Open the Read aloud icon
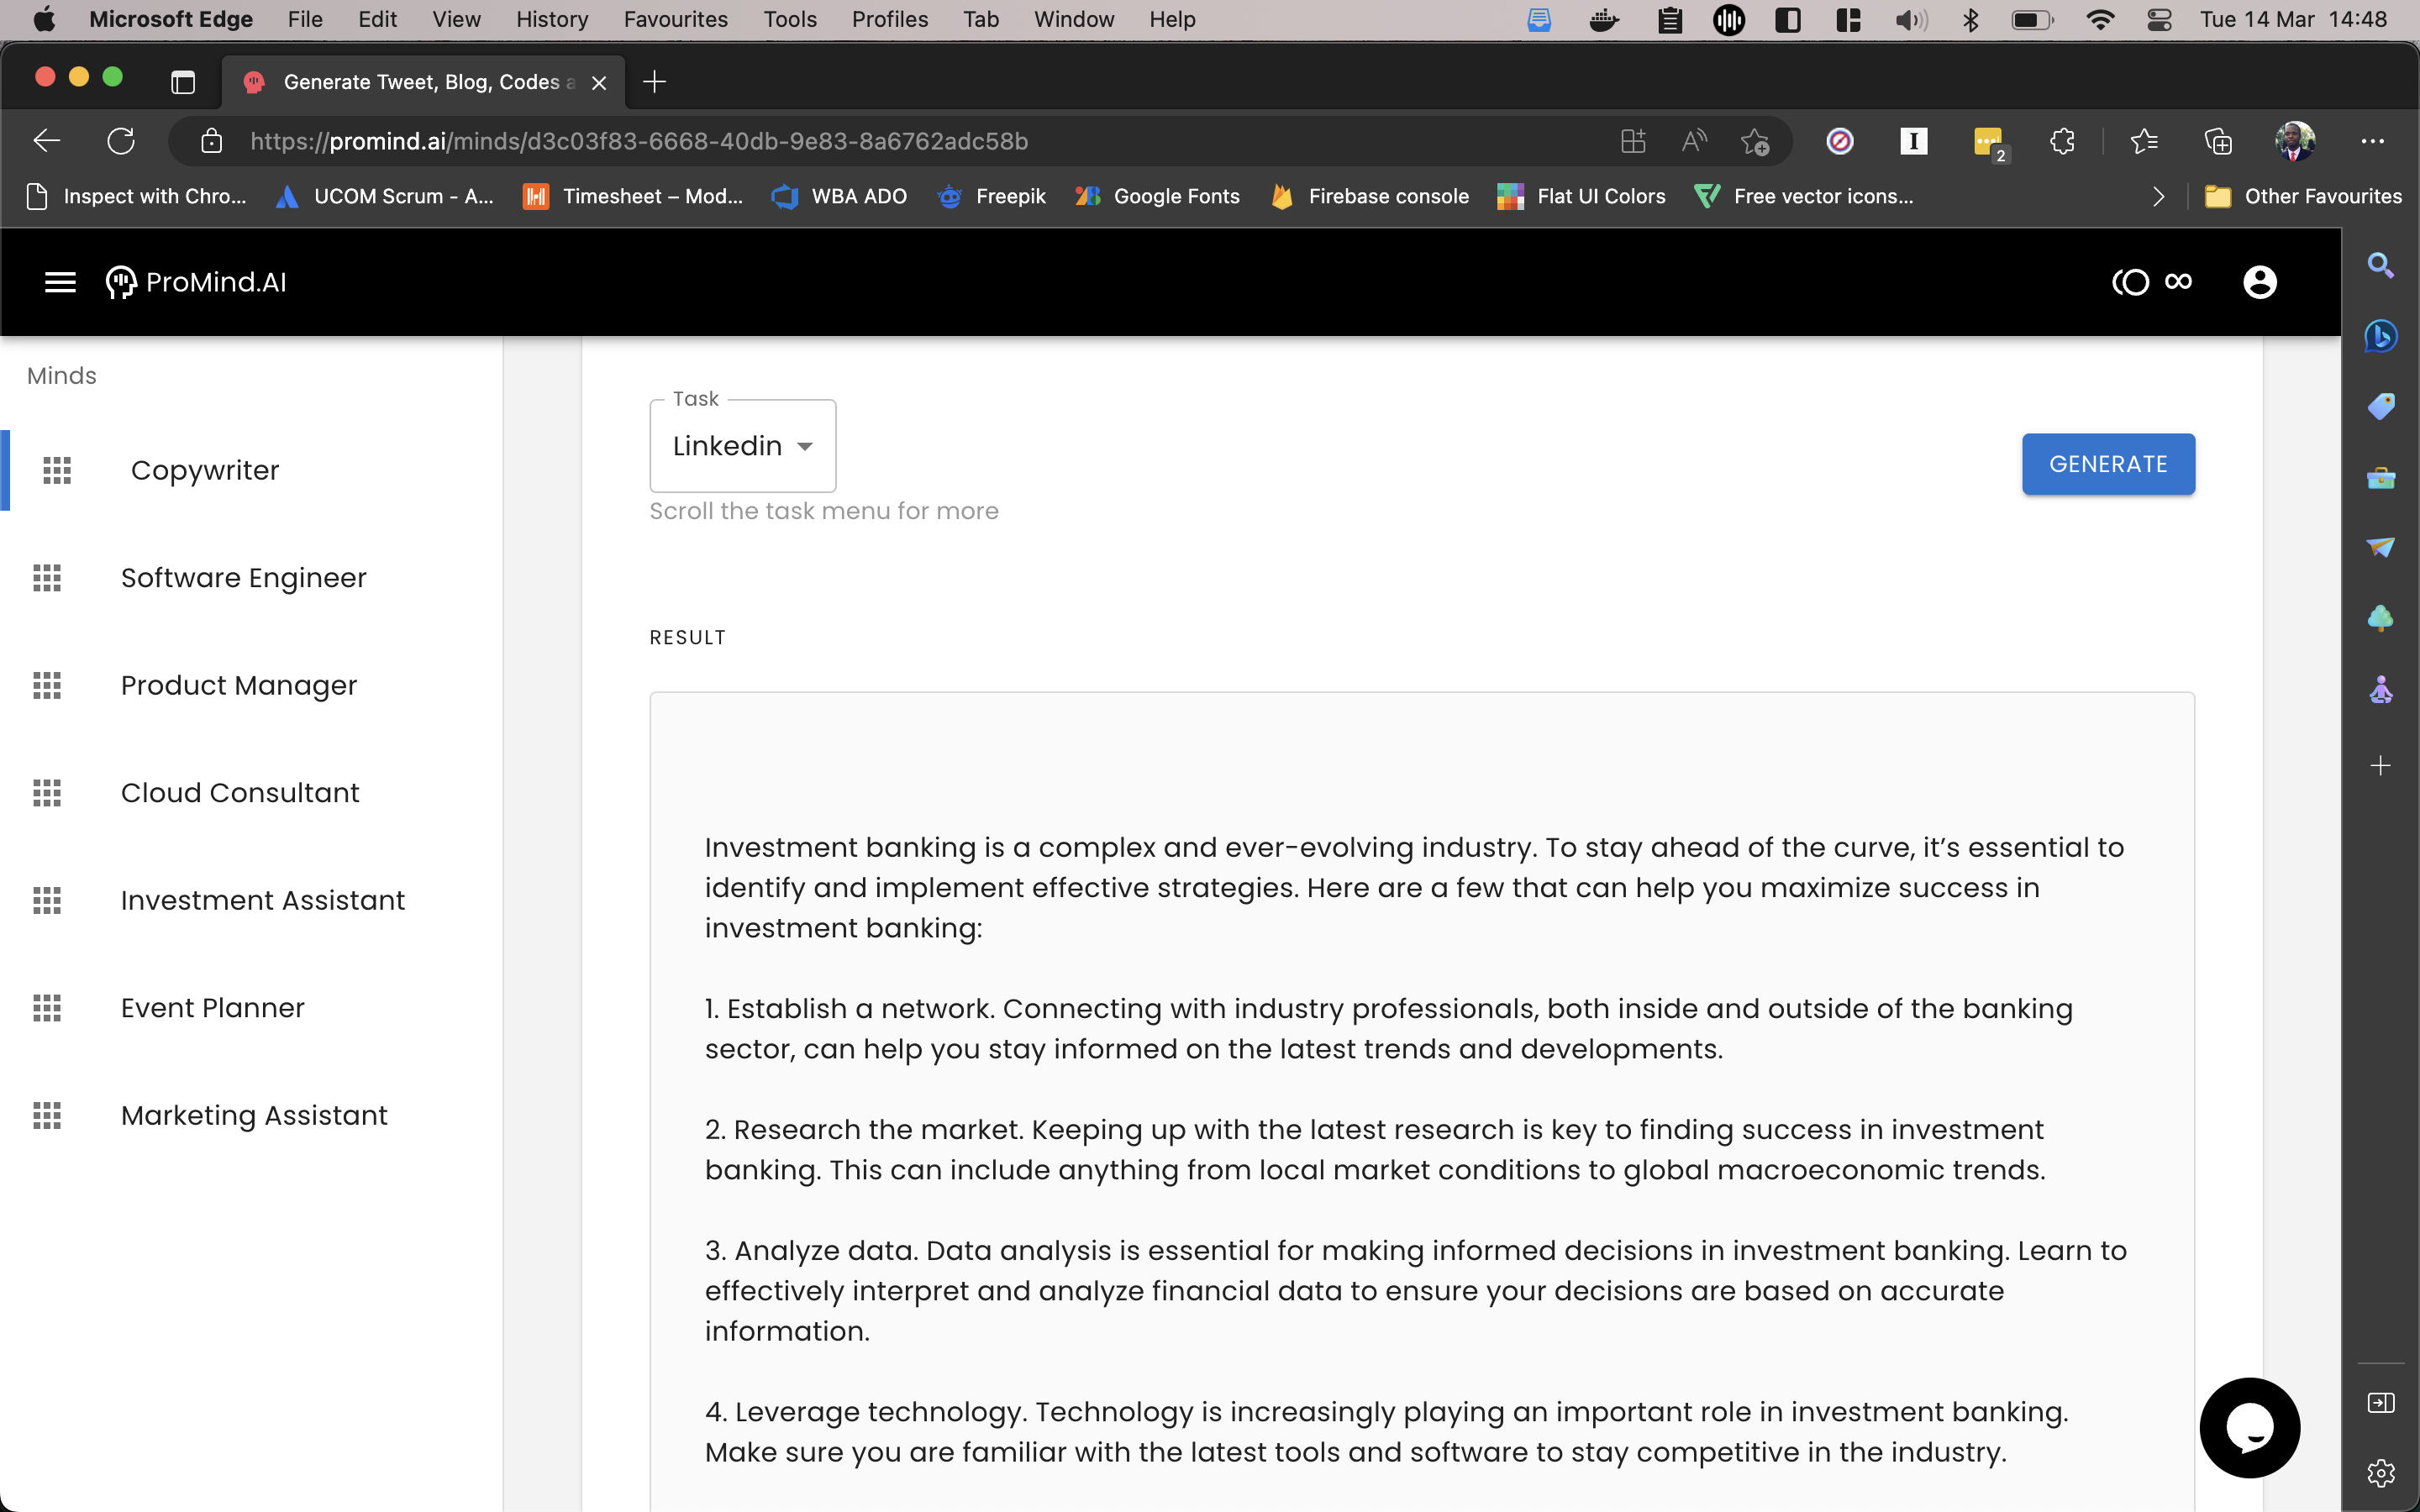The image size is (2420, 1512). (x=1693, y=141)
